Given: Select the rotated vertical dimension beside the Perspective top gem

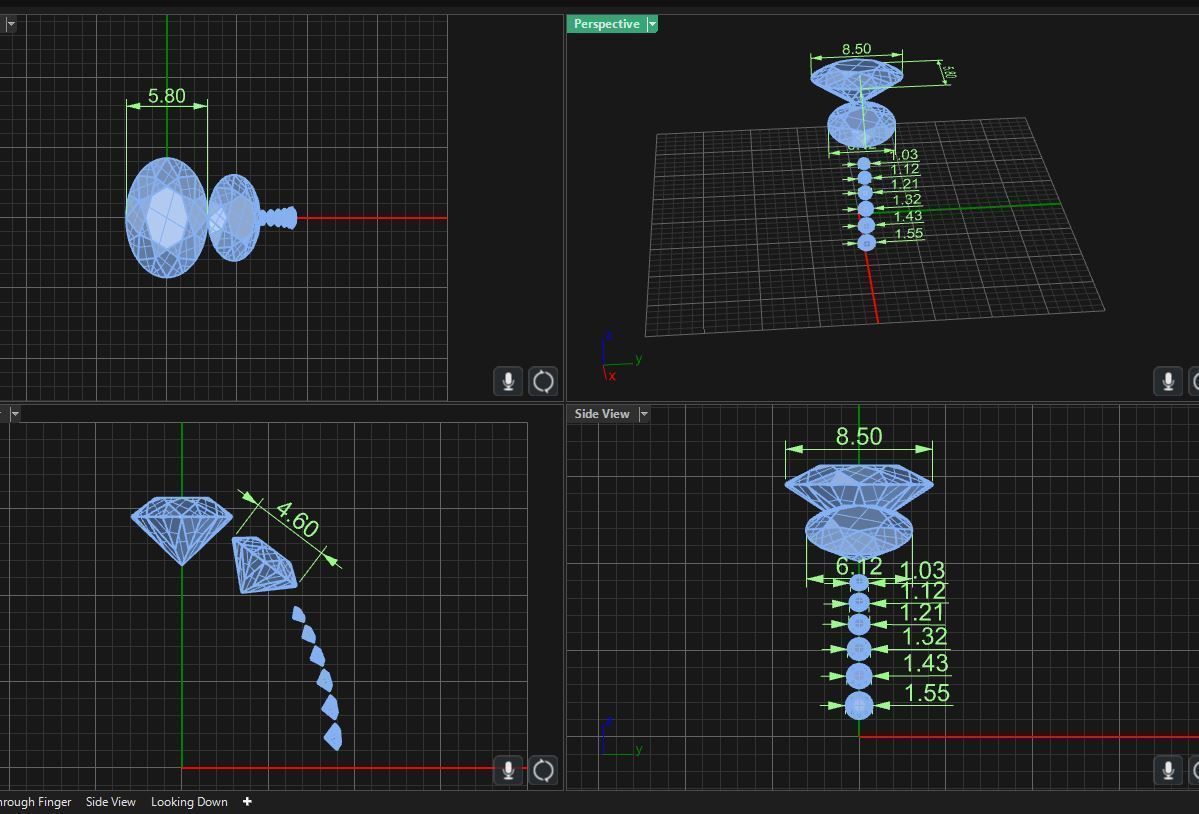Looking at the screenshot, I should coord(948,72).
